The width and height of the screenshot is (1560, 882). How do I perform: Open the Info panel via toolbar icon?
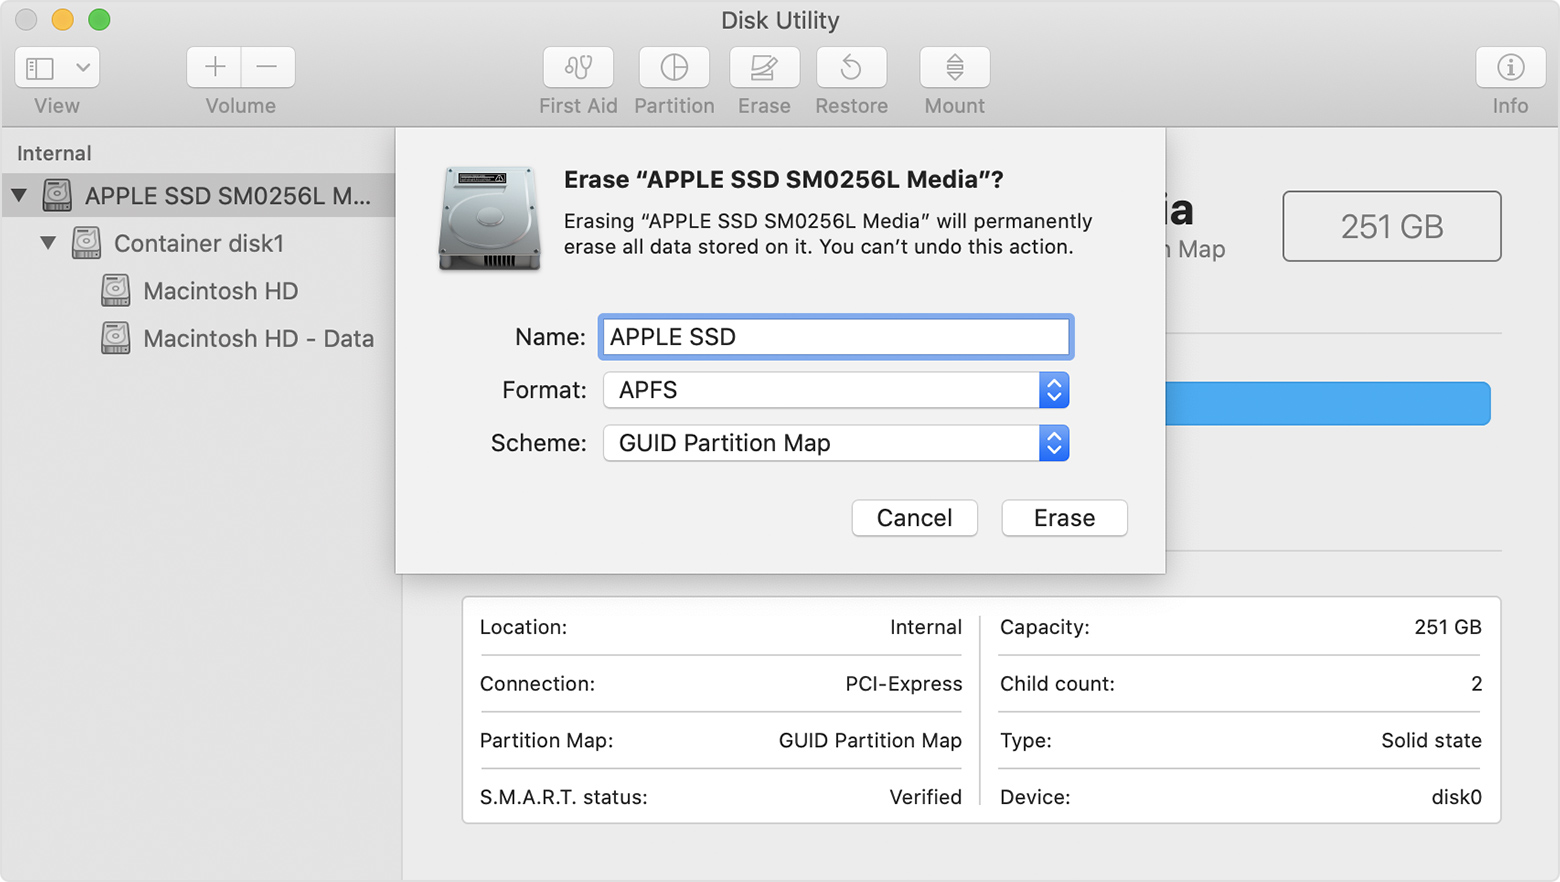(1509, 67)
